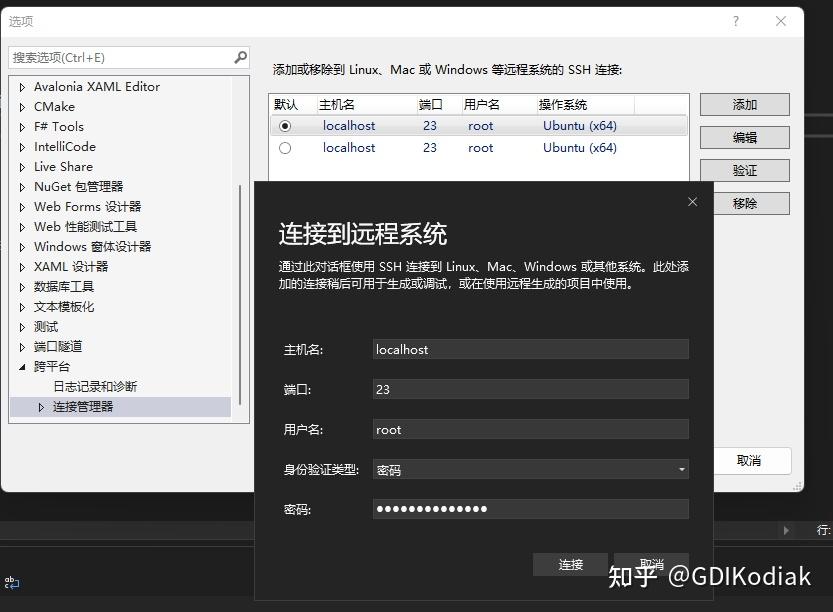Expand the CMake settings node
The height and width of the screenshot is (612, 833).
click(22, 106)
